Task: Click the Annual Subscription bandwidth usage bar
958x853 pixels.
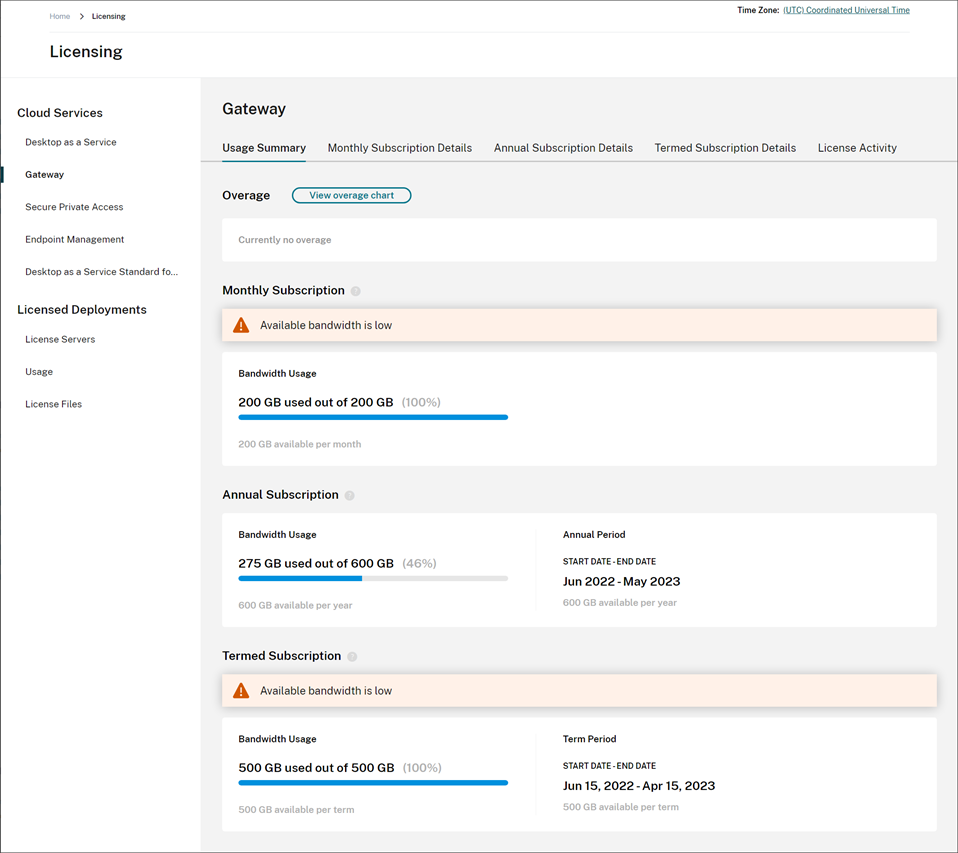Action: [x=373, y=578]
